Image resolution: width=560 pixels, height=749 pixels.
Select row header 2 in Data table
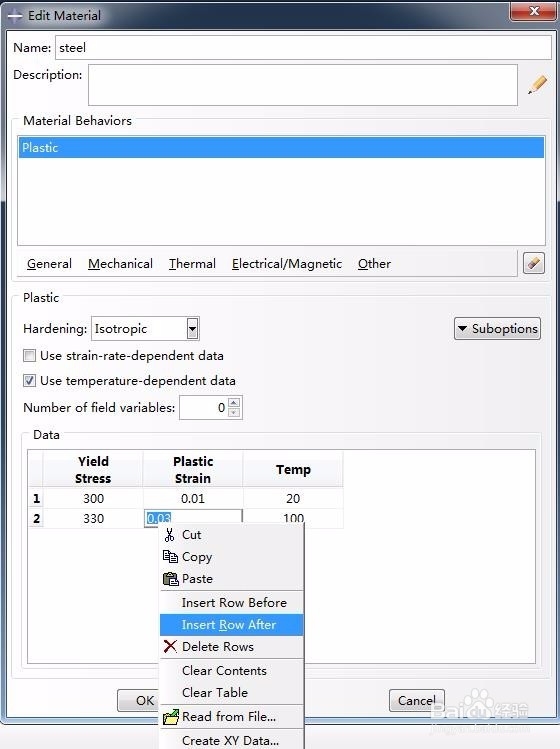[36, 518]
